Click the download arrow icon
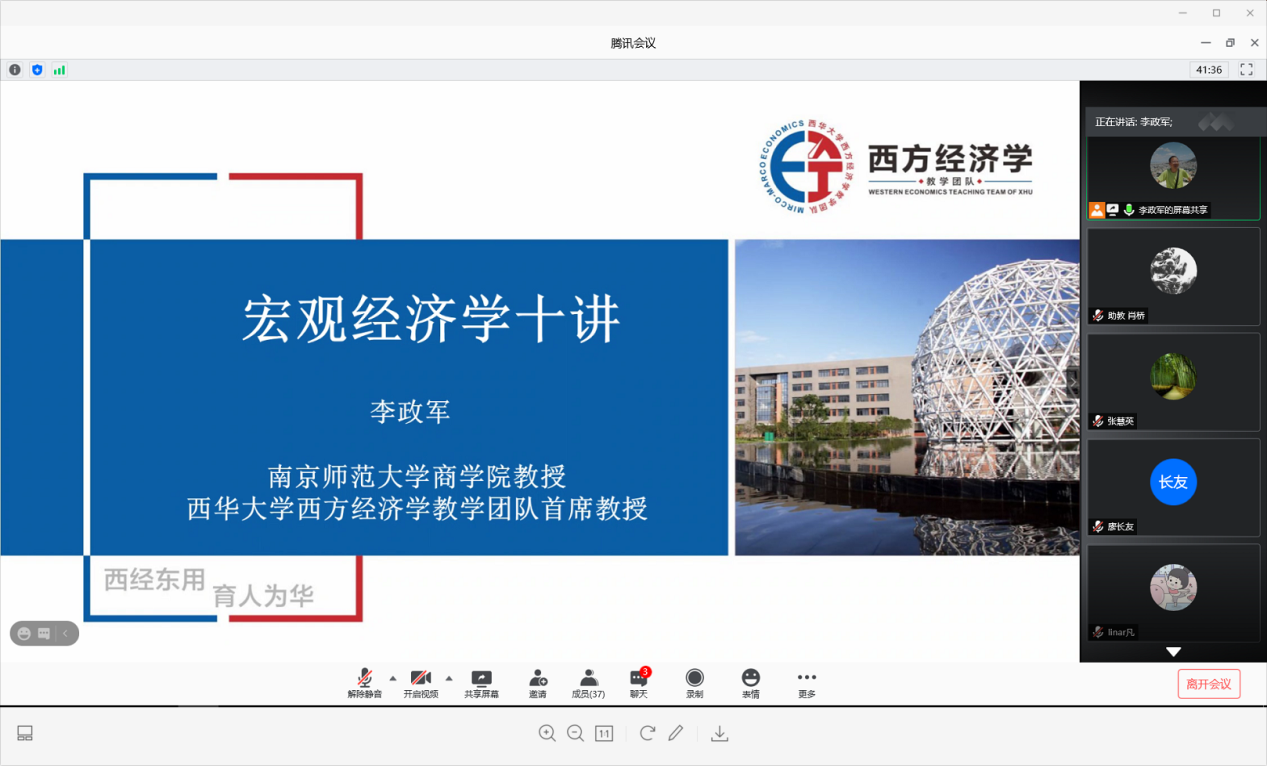This screenshot has width=1267, height=766. [x=719, y=733]
